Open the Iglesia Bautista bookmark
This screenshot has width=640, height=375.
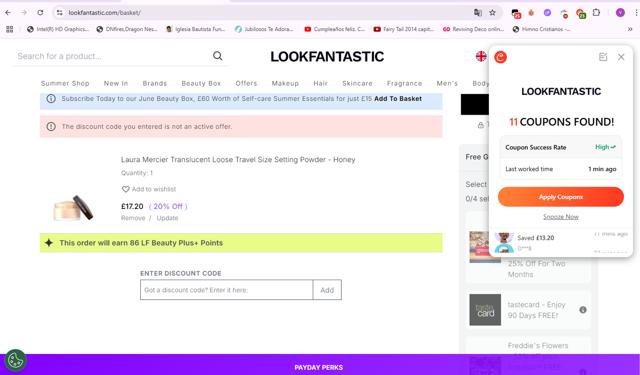point(196,29)
